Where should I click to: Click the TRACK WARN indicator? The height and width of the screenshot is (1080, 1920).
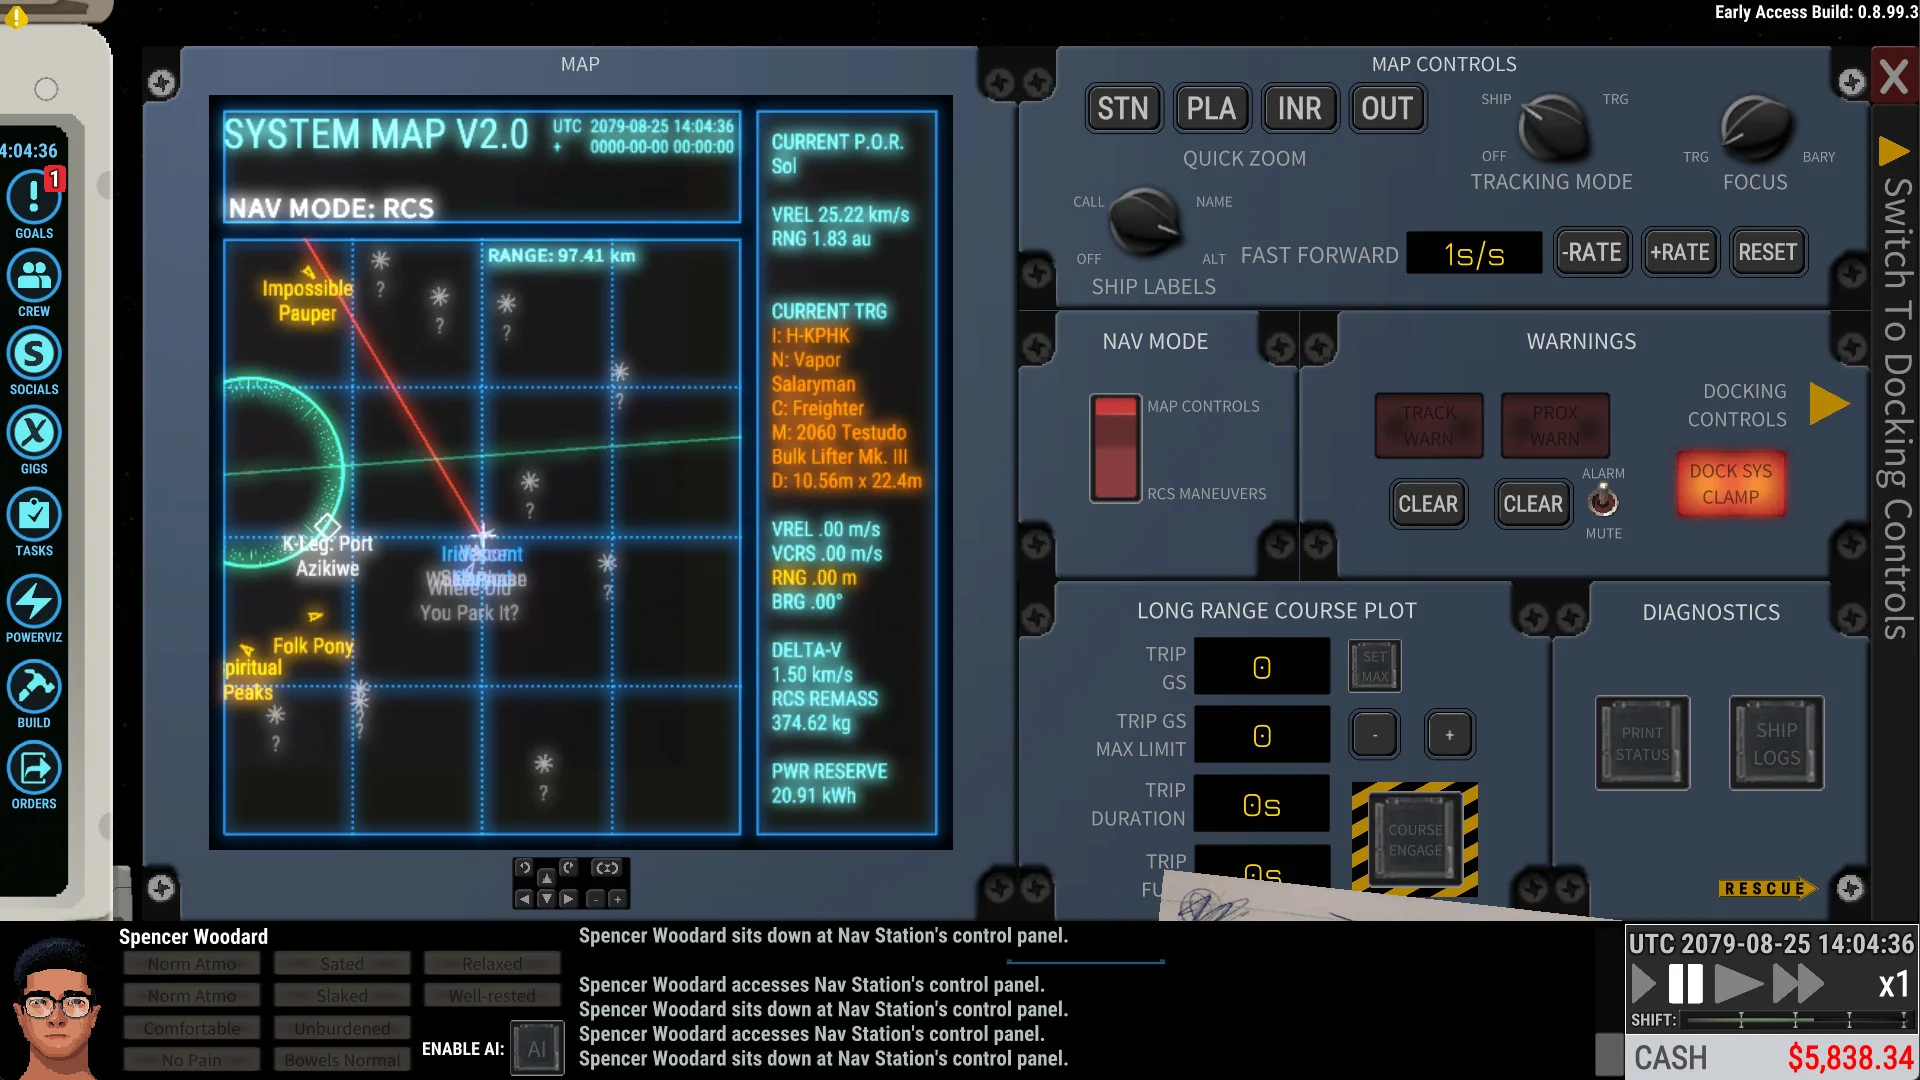point(1428,426)
